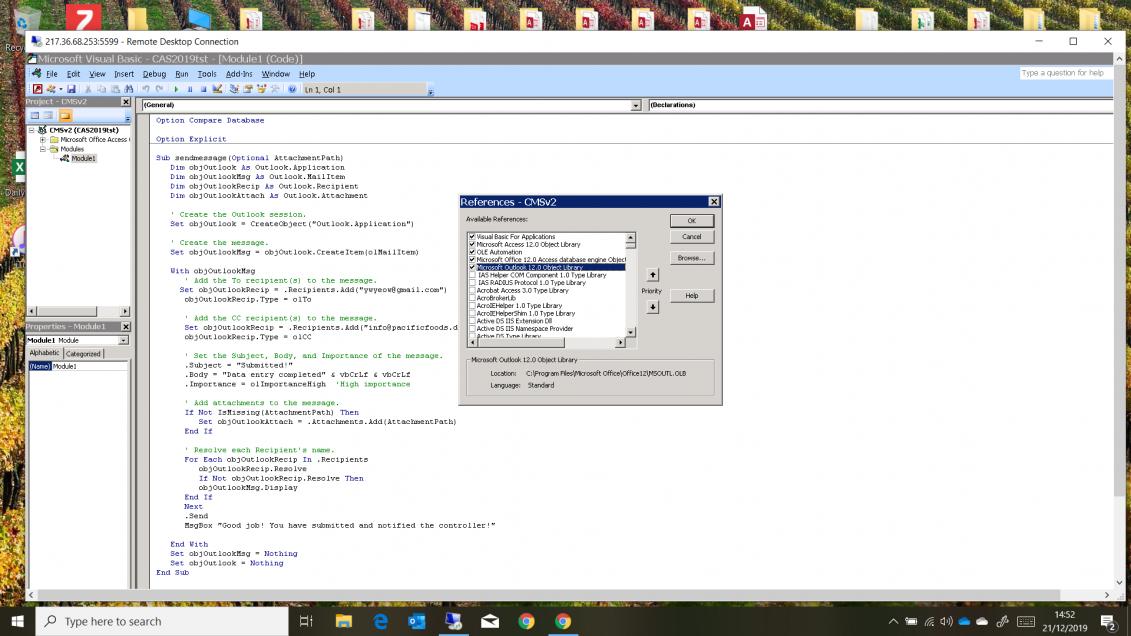This screenshot has width=1131, height=636.
Task: Open the Mail app from the taskbar
Action: point(490,621)
